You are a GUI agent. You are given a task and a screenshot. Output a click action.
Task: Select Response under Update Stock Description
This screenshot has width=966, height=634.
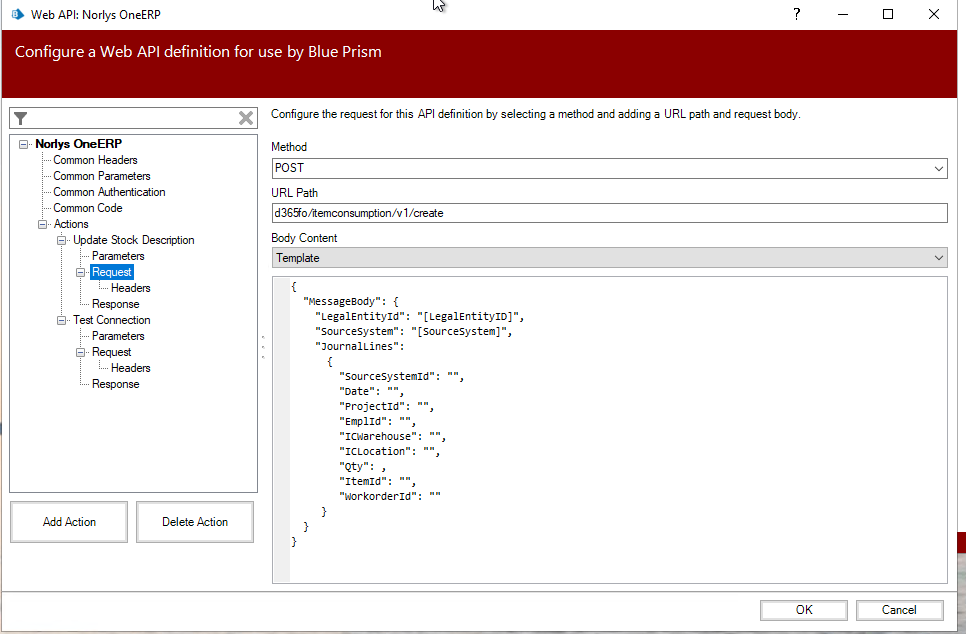tap(115, 304)
